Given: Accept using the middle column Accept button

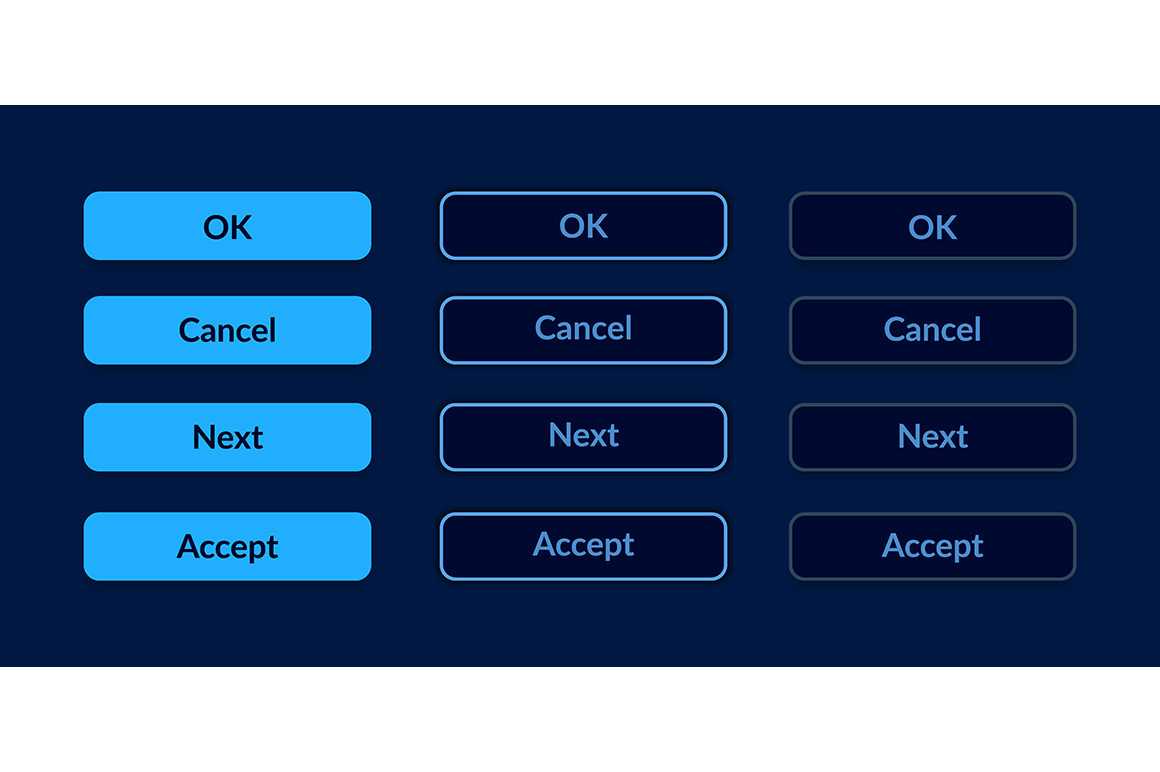Looking at the screenshot, I should (x=583, y=546).
